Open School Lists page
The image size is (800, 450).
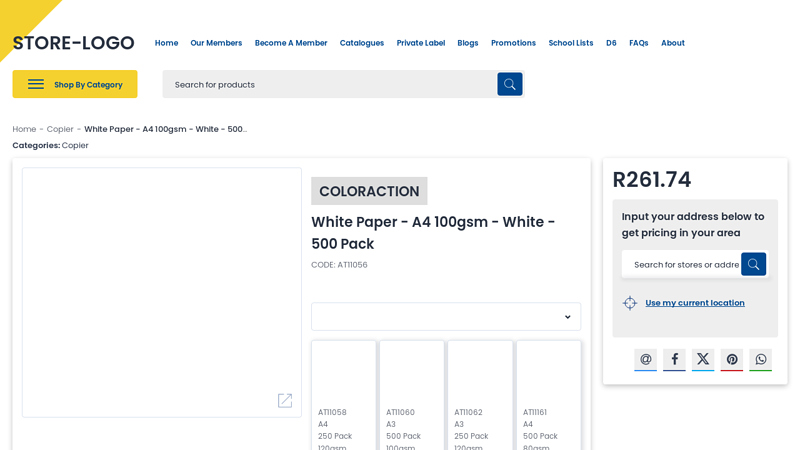(x=571, y=43)
